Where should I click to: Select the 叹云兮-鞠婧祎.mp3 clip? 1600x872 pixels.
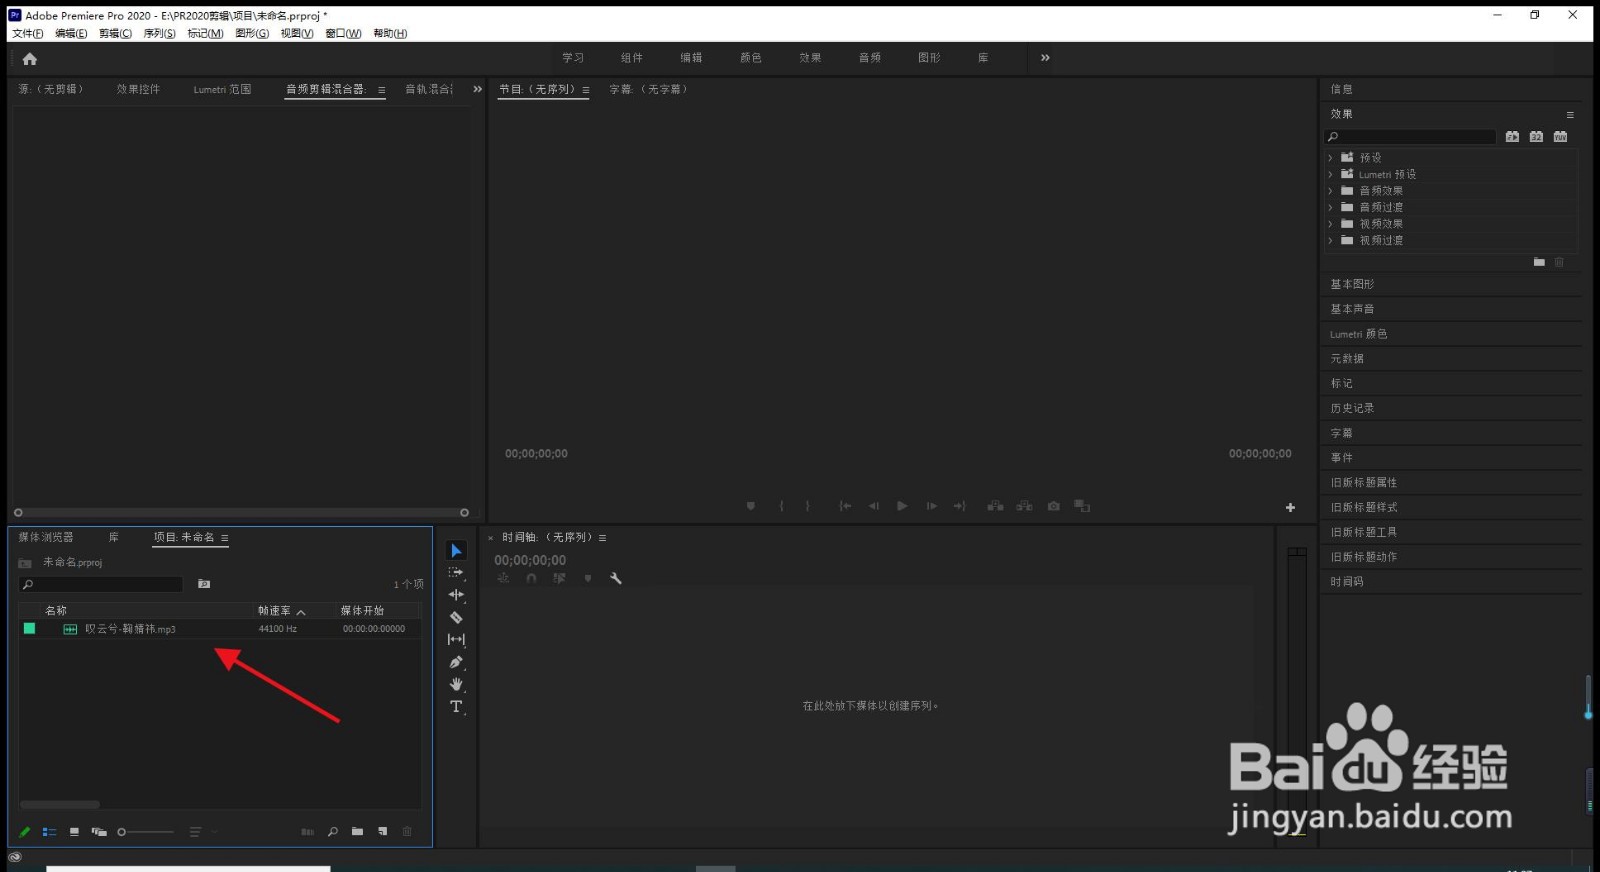[130, 629]
